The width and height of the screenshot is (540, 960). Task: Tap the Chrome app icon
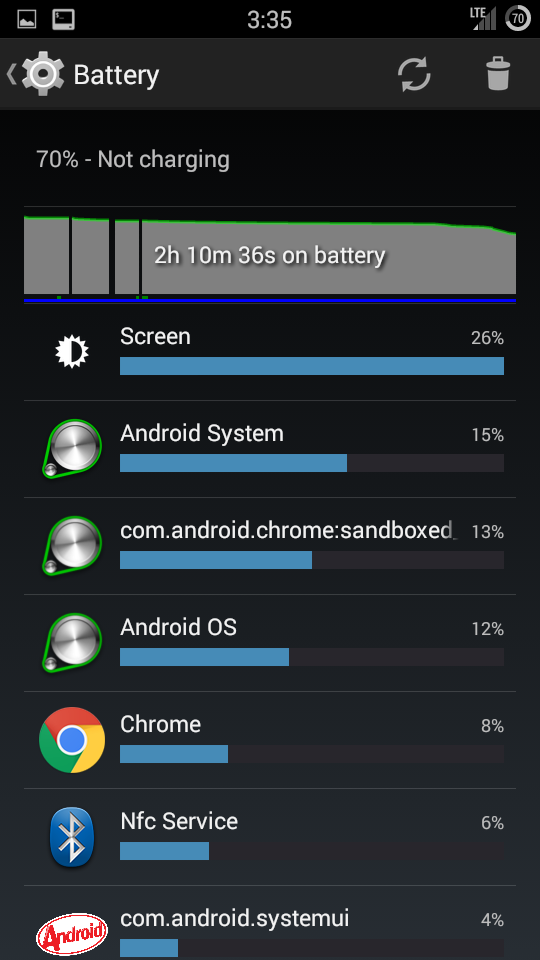pyautogui.click(x=72, y=740)
